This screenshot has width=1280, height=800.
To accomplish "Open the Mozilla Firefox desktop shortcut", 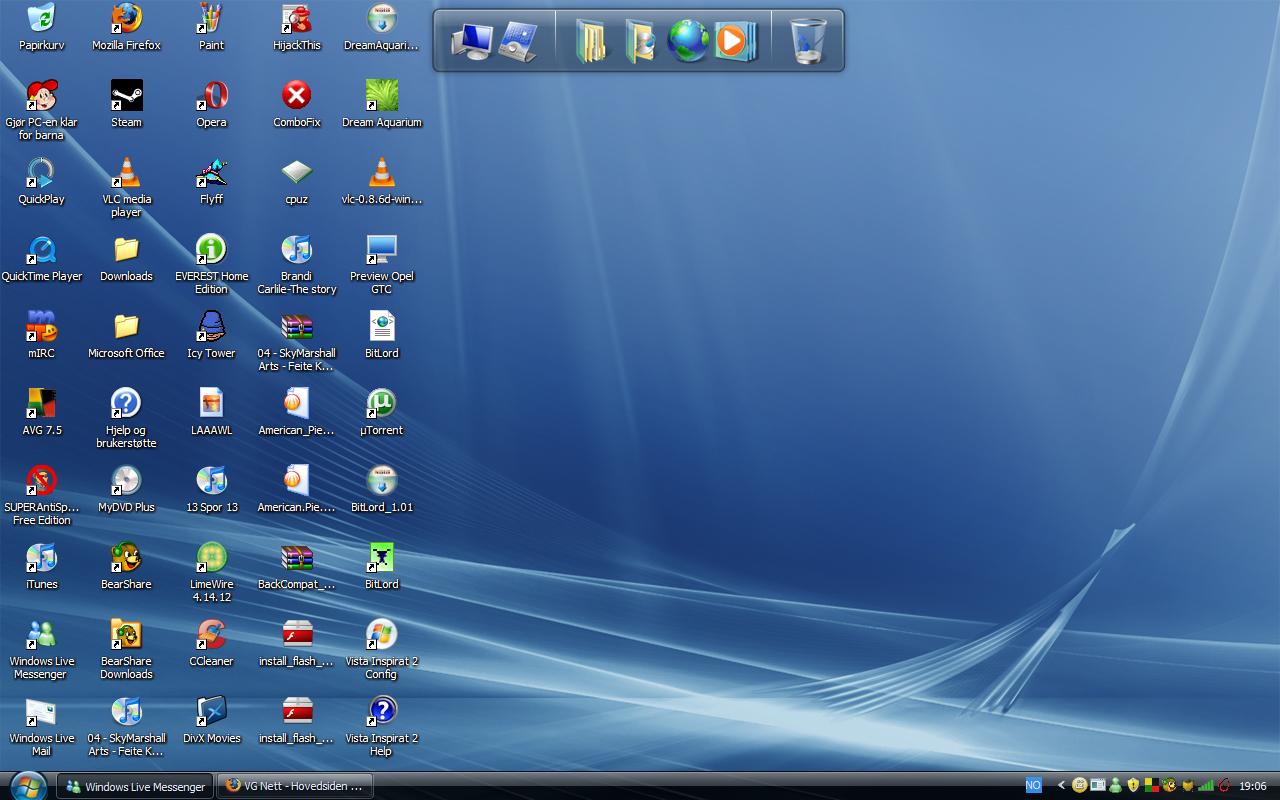I will (x=126, y=20).
